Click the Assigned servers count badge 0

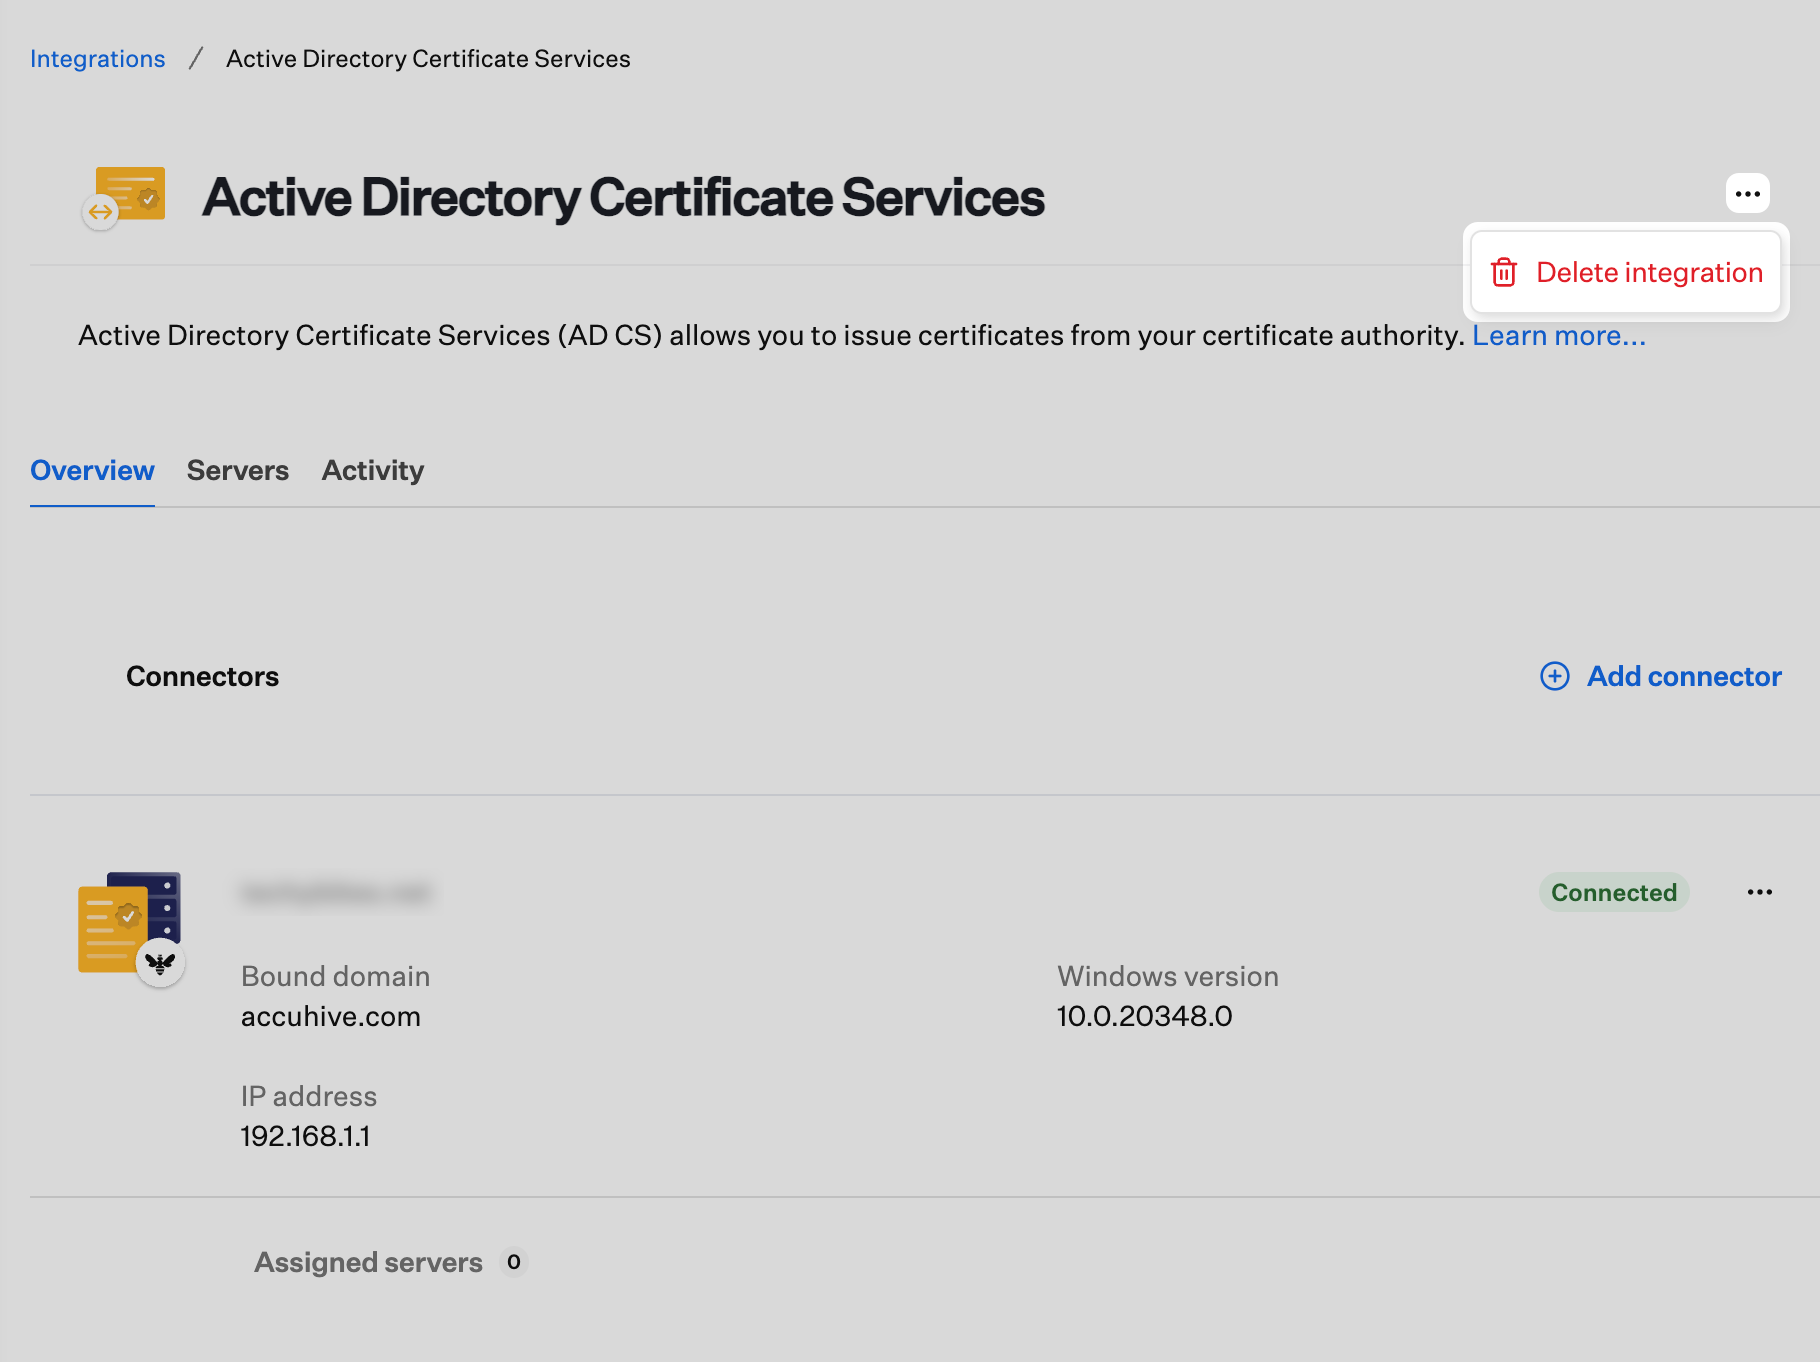513,1262
